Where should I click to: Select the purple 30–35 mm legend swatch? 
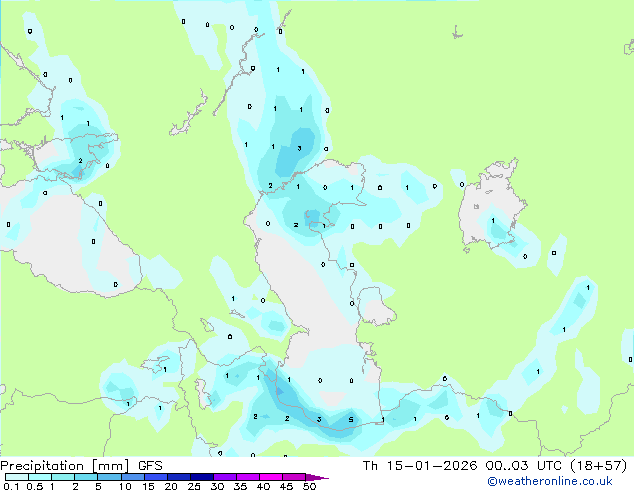click(x=225, y=477)
